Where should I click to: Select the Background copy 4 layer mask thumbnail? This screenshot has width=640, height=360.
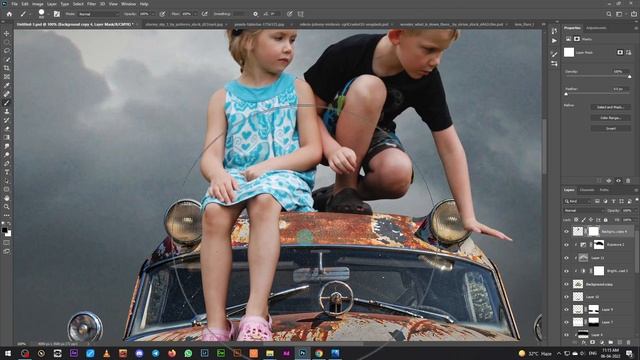593,231
